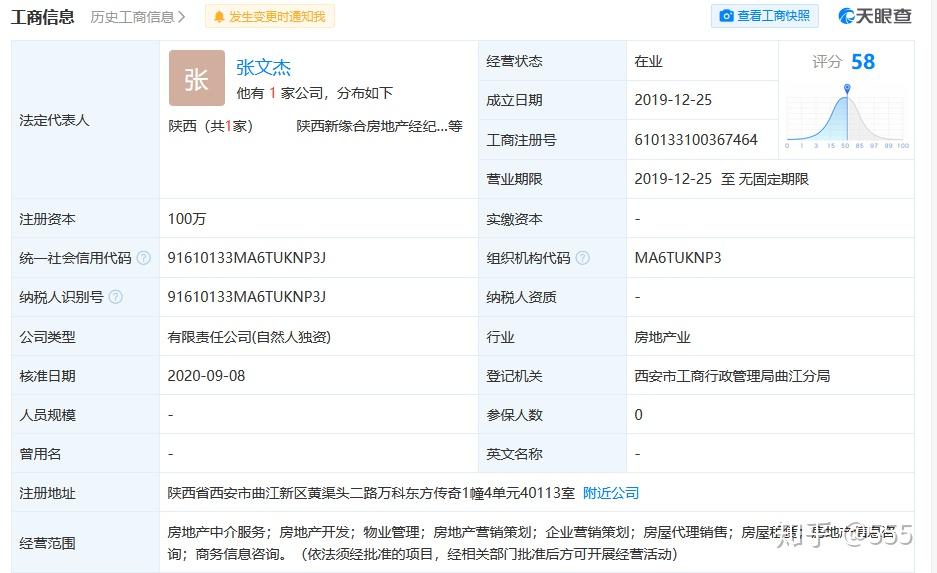
Task: Open 历史工商信息 section
Action: click(138, 17)
